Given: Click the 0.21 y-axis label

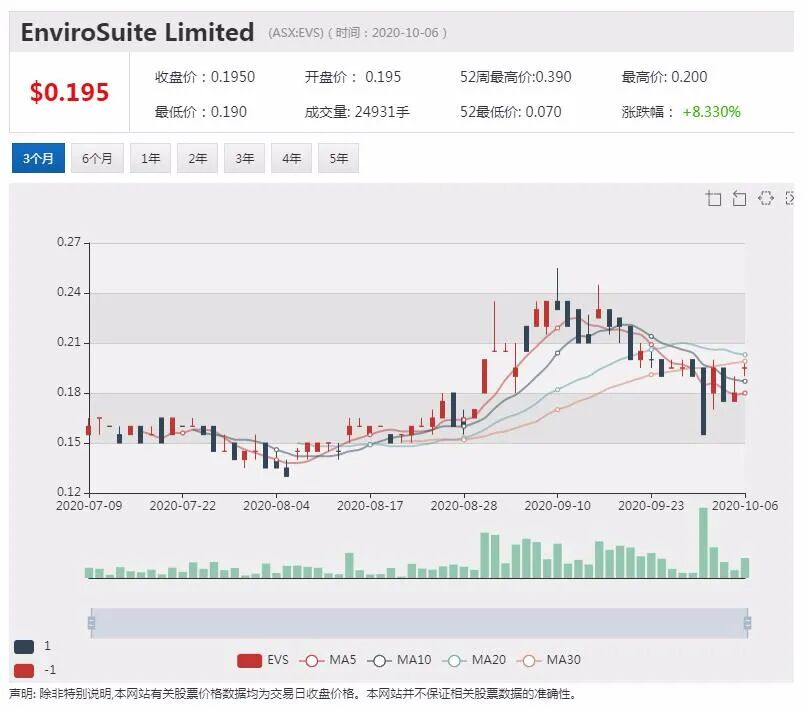Looking at the screenshot, I should coord(69,342).
